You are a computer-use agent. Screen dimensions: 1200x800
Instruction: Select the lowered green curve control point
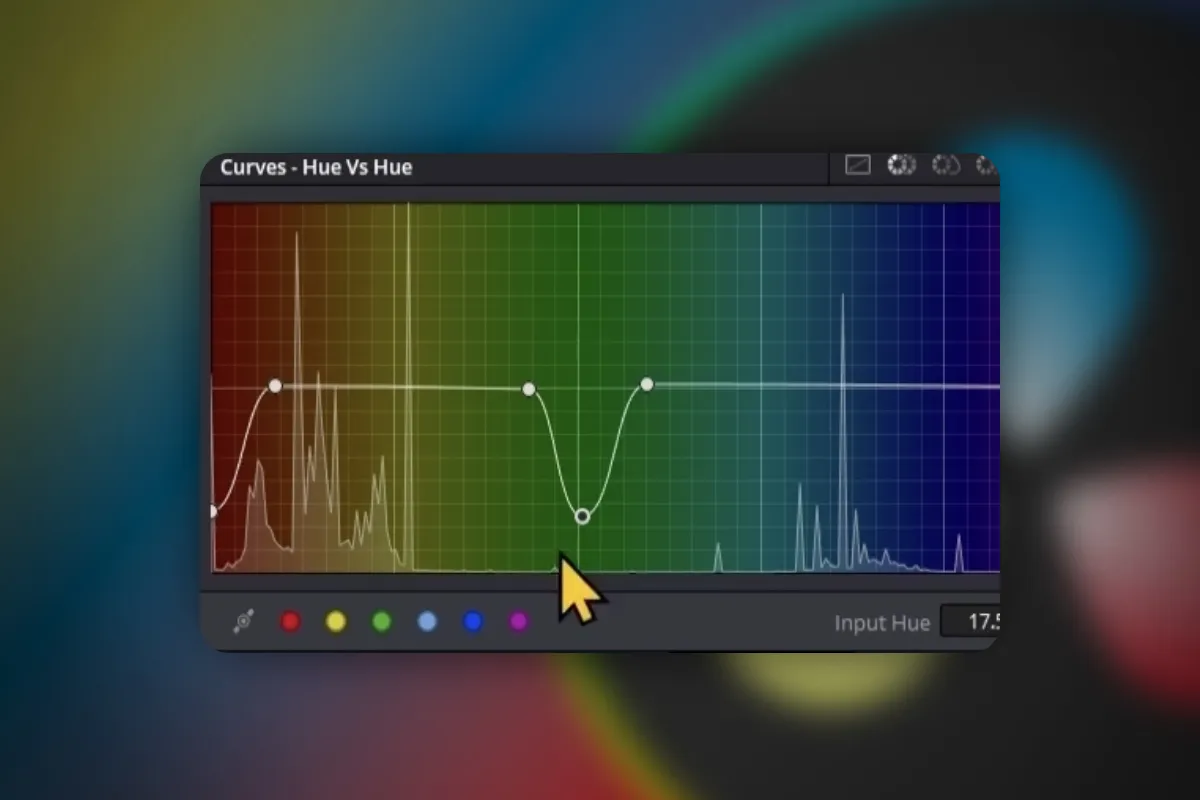coord(582,516)
